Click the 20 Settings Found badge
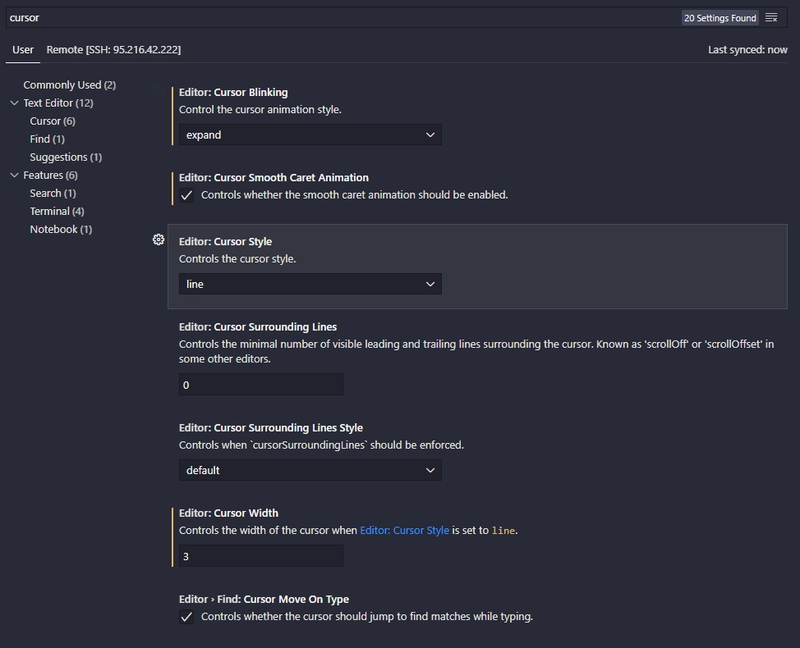Image resolution: width=800 pixels, height=648 pixels. click(720, 18)
